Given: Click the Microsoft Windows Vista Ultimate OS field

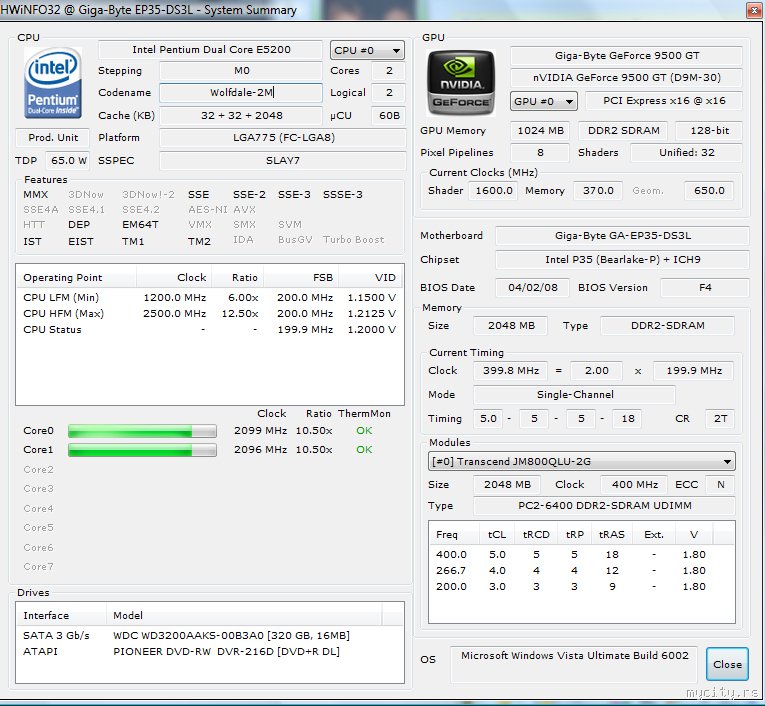Looking at the screenshot, I should 574,664.
